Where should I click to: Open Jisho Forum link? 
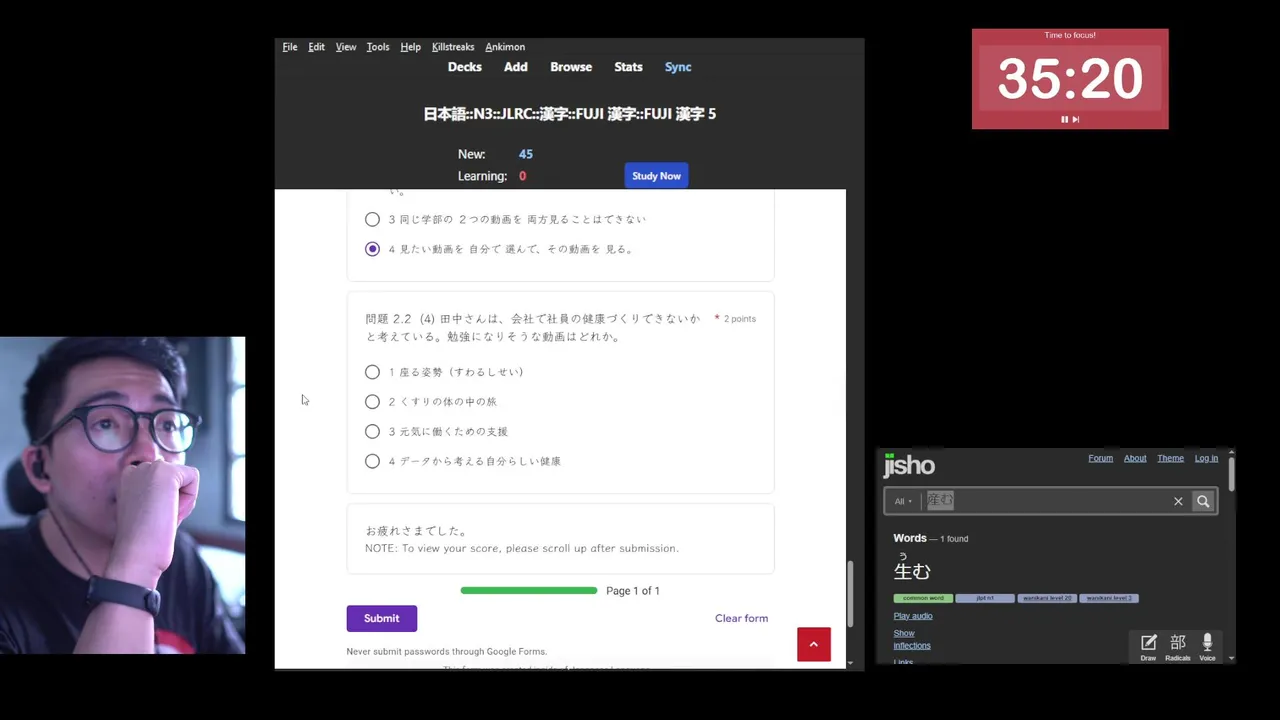[1100, 458]
